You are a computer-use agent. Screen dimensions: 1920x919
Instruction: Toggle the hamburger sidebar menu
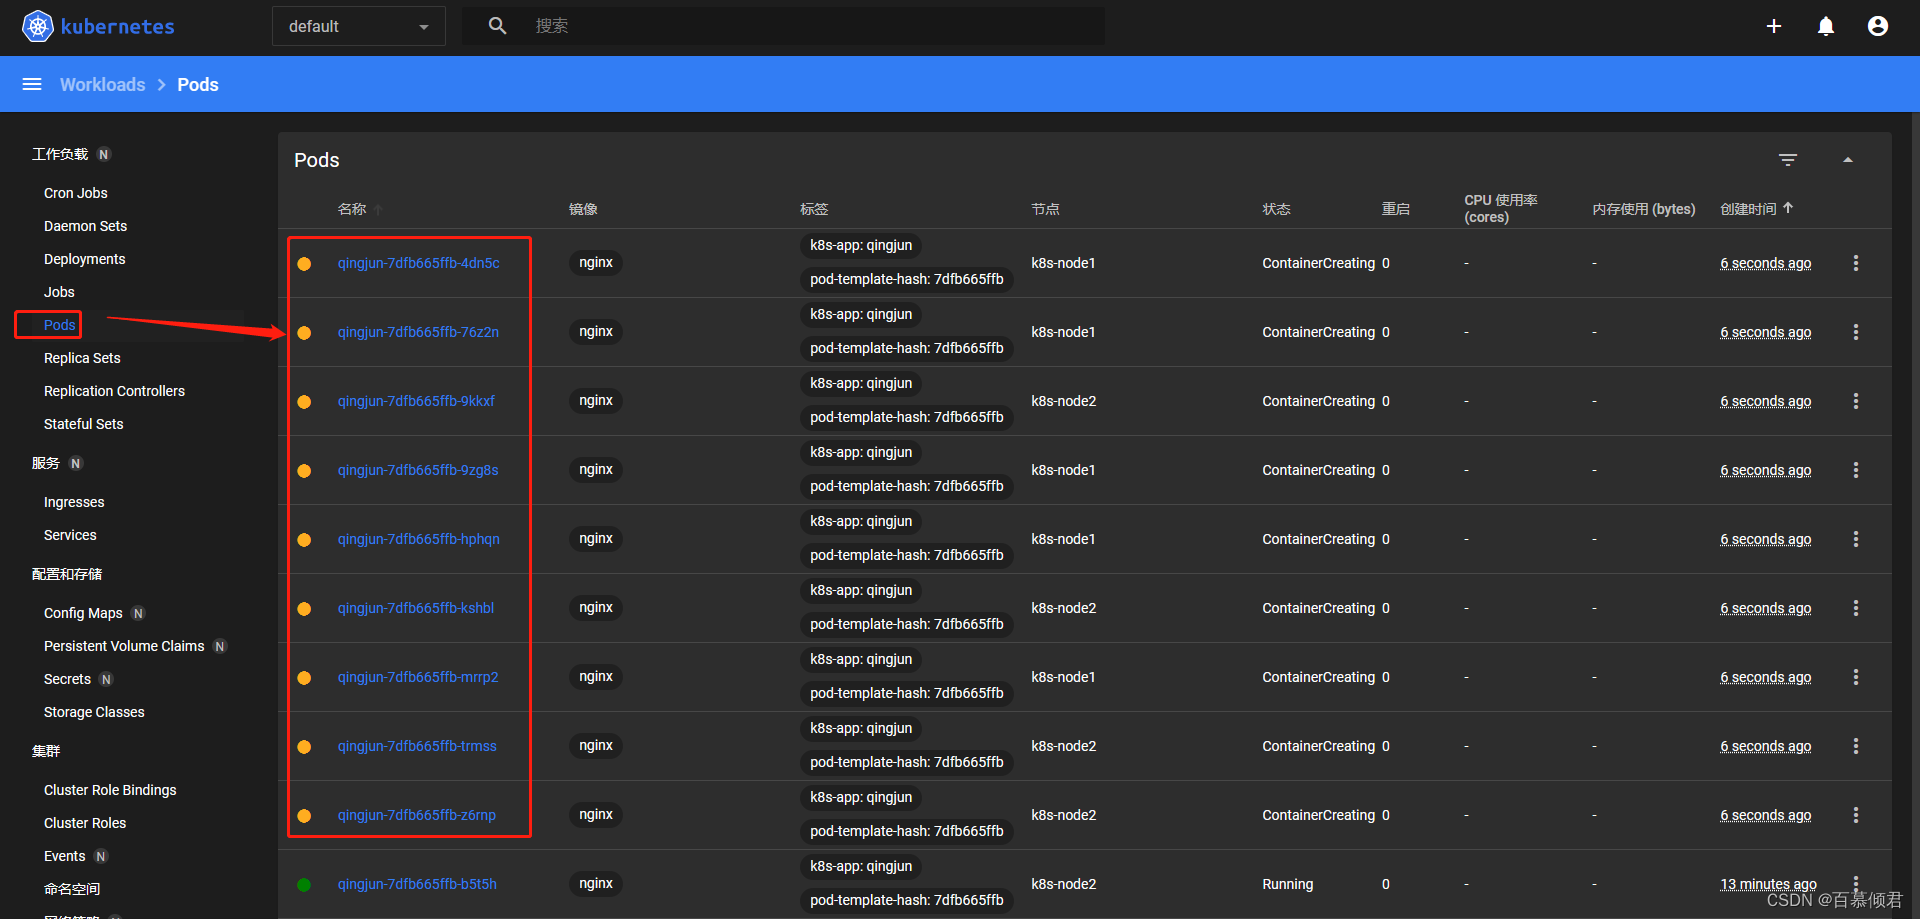[x=32, y=84]
